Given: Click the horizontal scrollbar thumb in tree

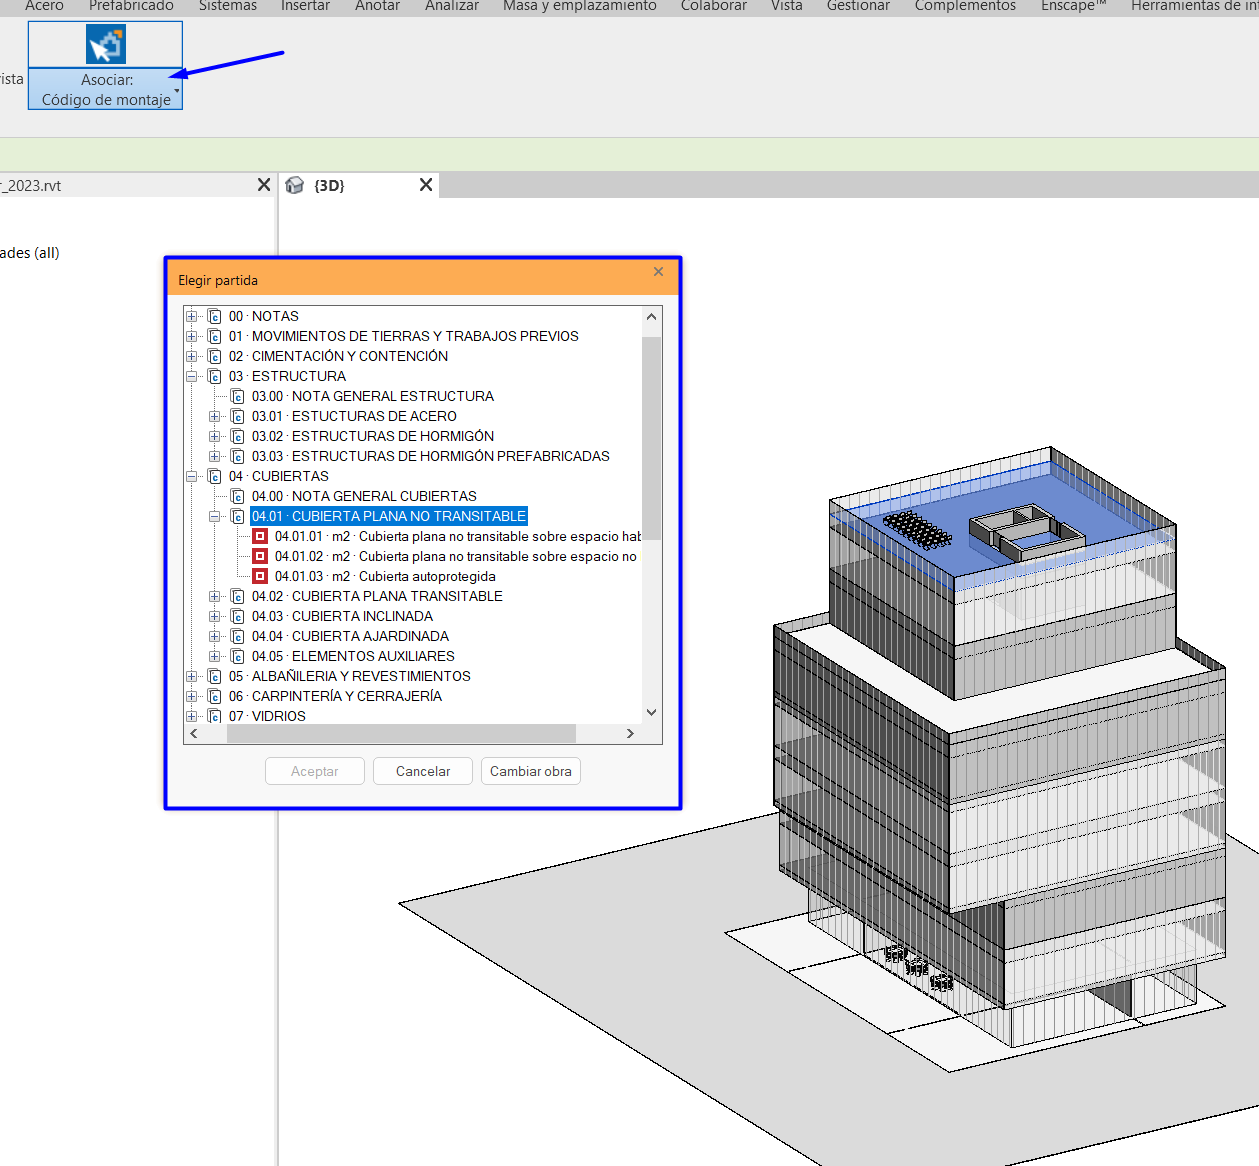Looking at the screenshot, I should coord(401,733).
